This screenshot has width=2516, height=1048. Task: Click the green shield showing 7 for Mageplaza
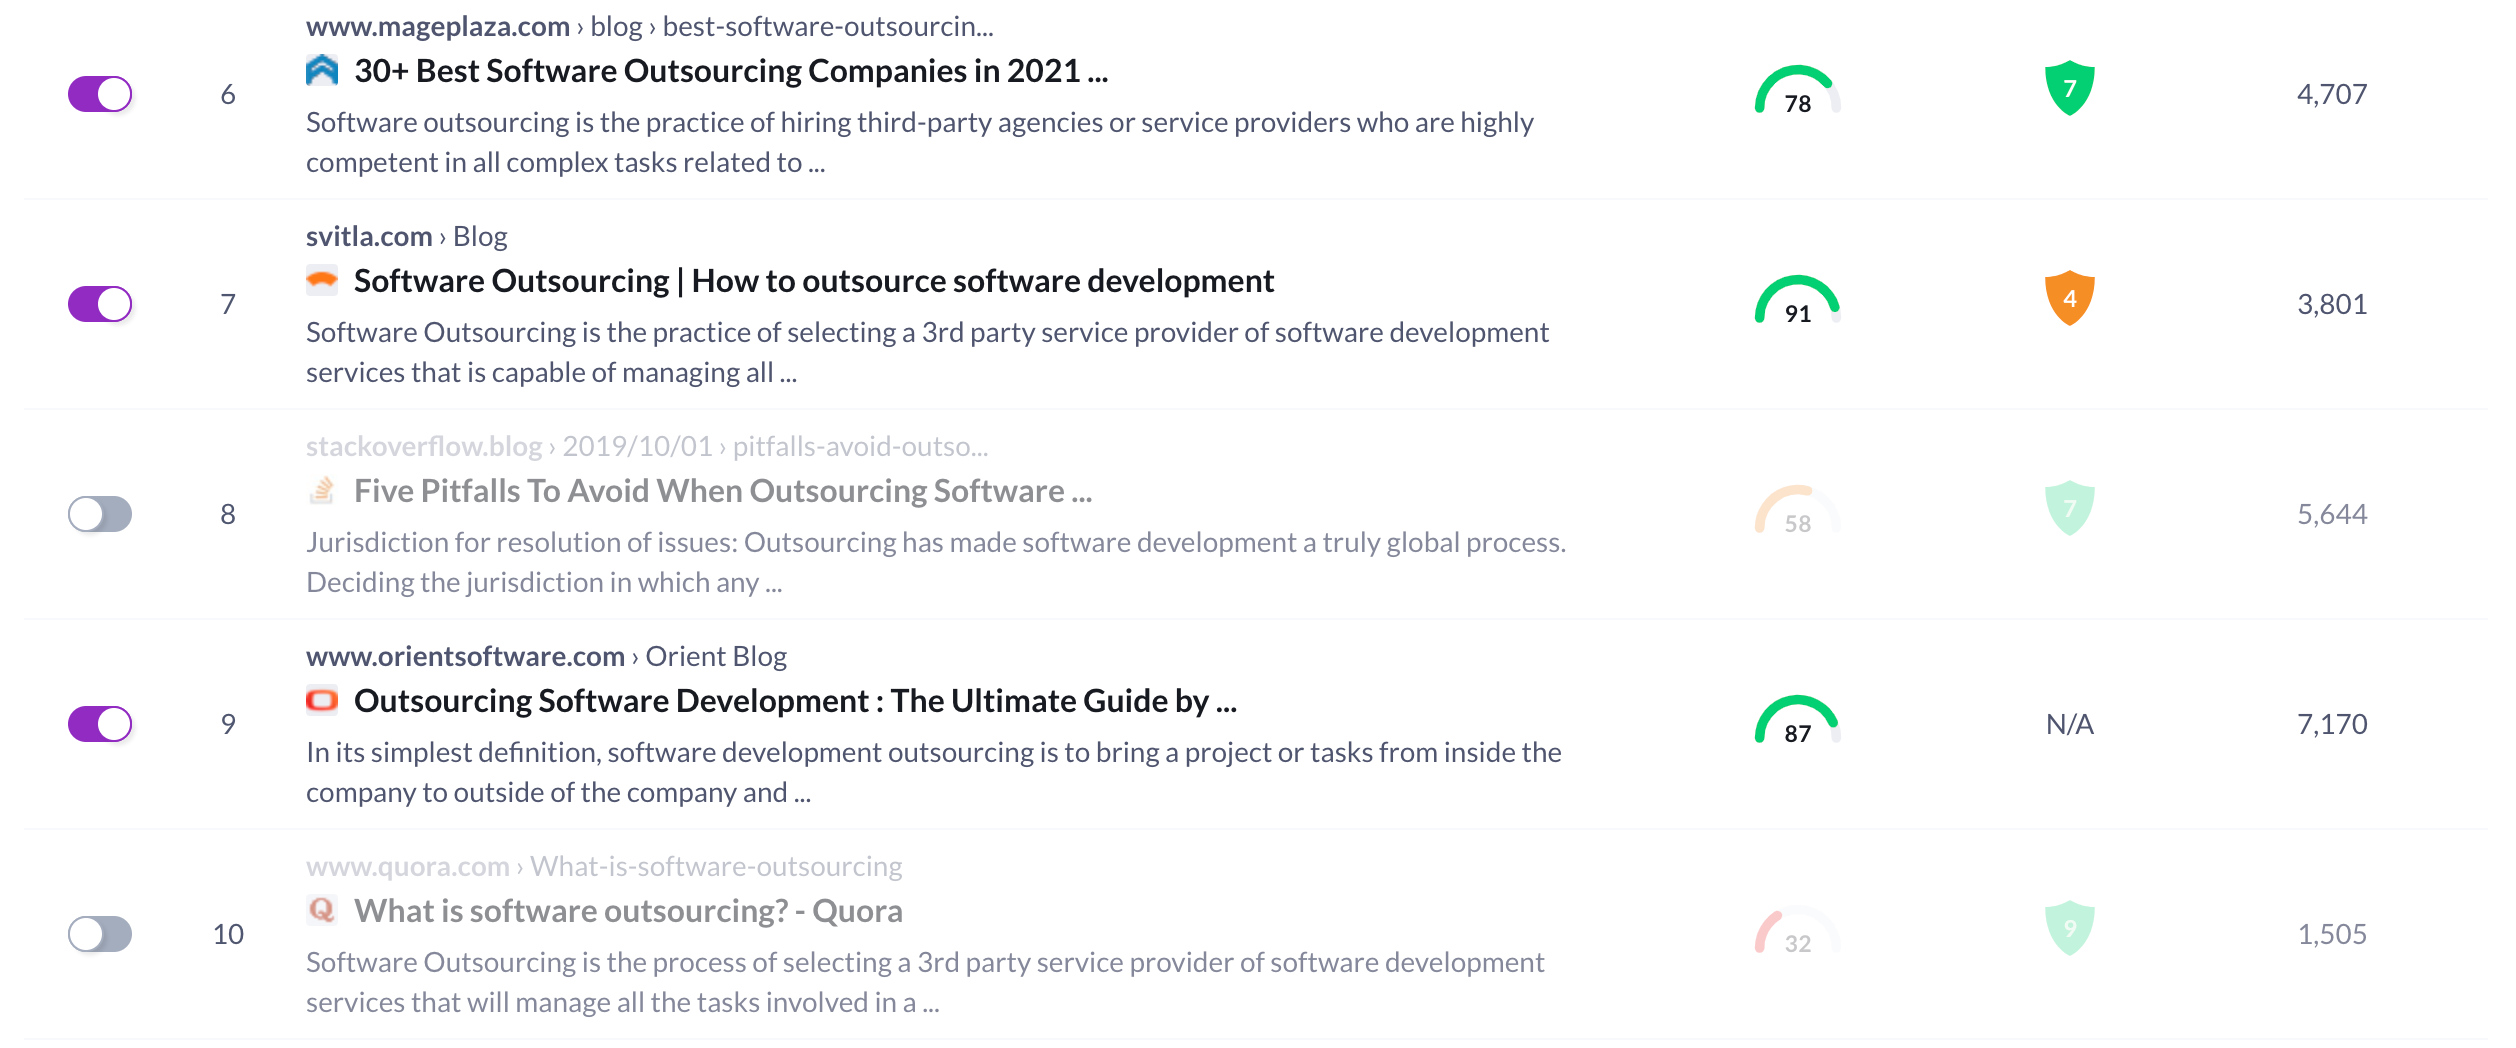[2069, 89]
